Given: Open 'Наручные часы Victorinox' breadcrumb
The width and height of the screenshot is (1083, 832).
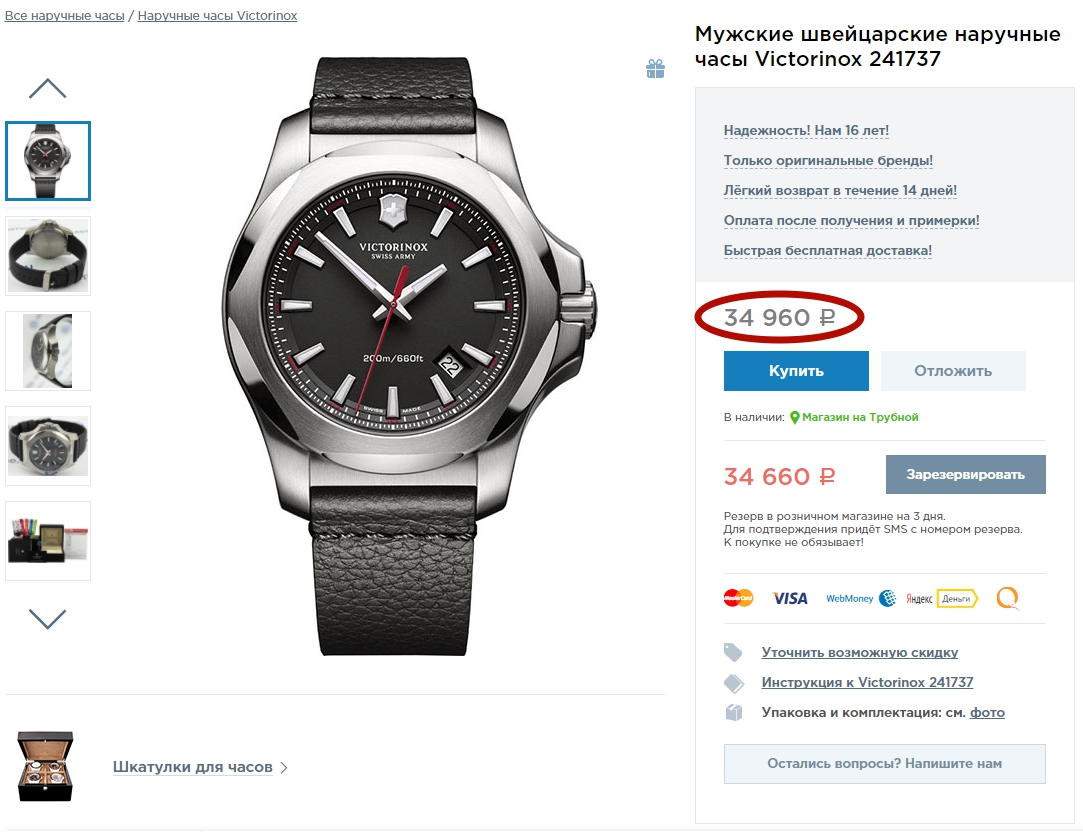Looking at the screenshot, I should [x=217, y=16].
